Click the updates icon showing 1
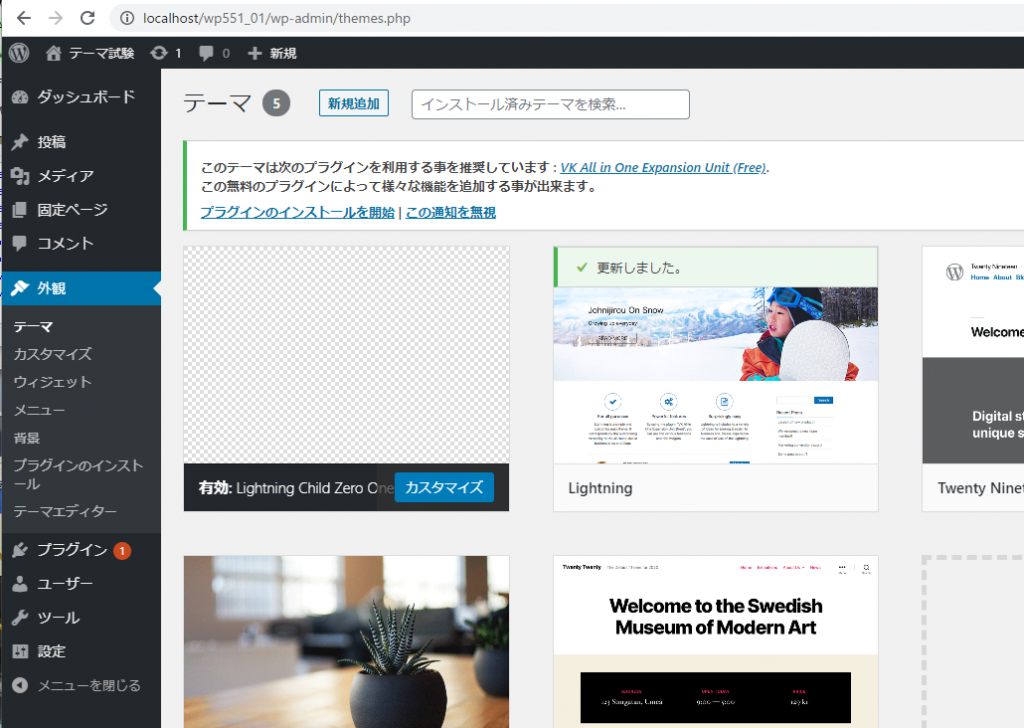The width and height of the screenshot is (1024, 728). (159, 53)
